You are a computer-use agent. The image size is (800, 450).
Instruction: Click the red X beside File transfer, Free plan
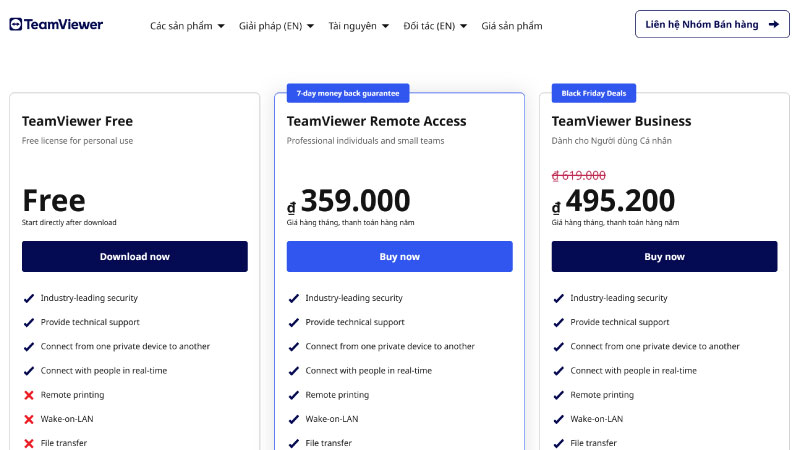29,443
